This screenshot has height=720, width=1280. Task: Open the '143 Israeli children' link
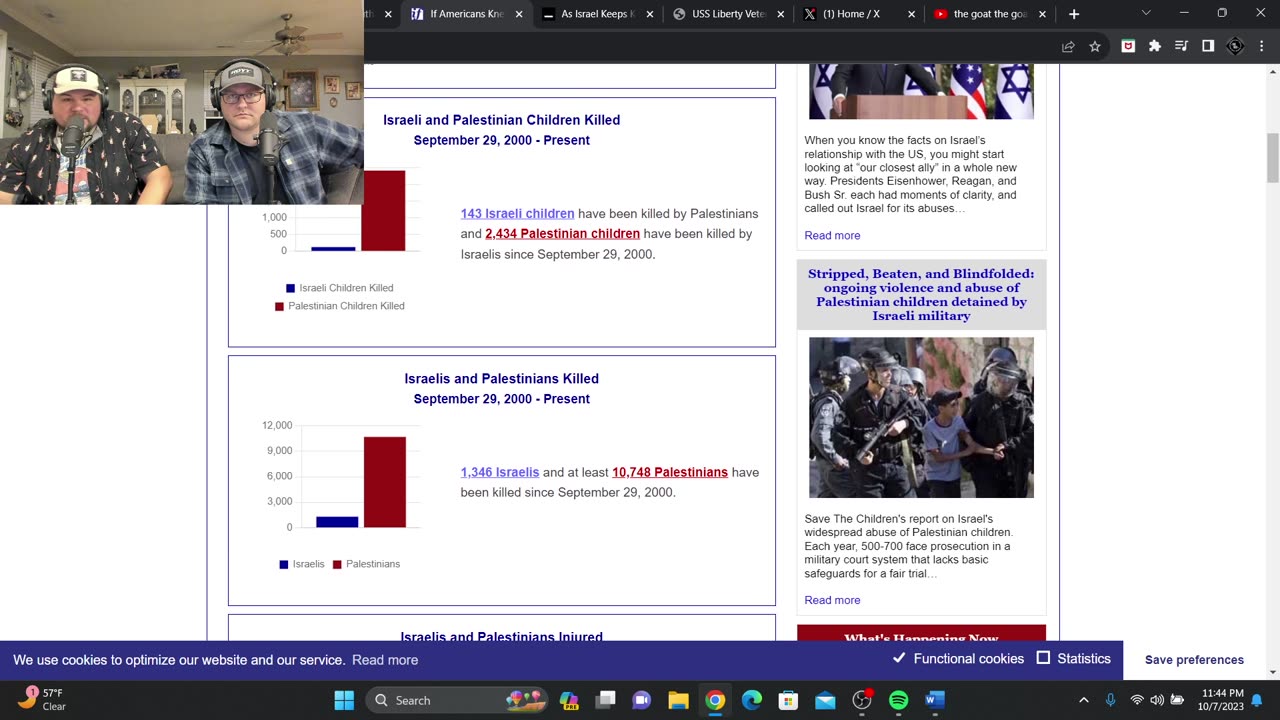[x=517, y=213]
